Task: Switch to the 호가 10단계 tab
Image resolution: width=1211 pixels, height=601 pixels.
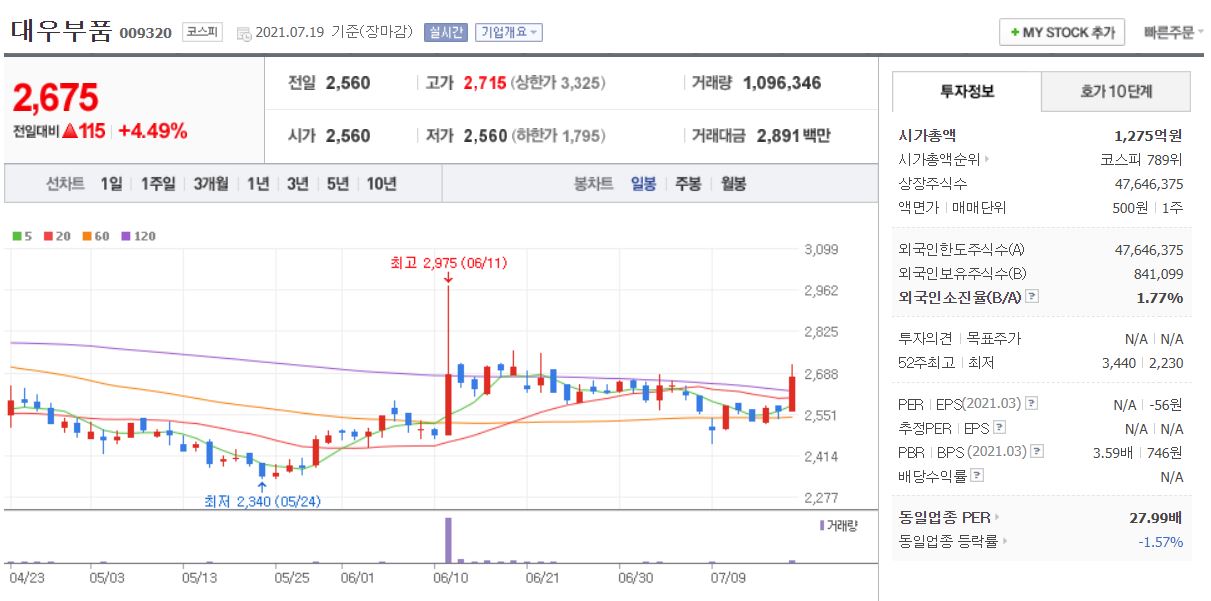Action: click(1117, 90)
